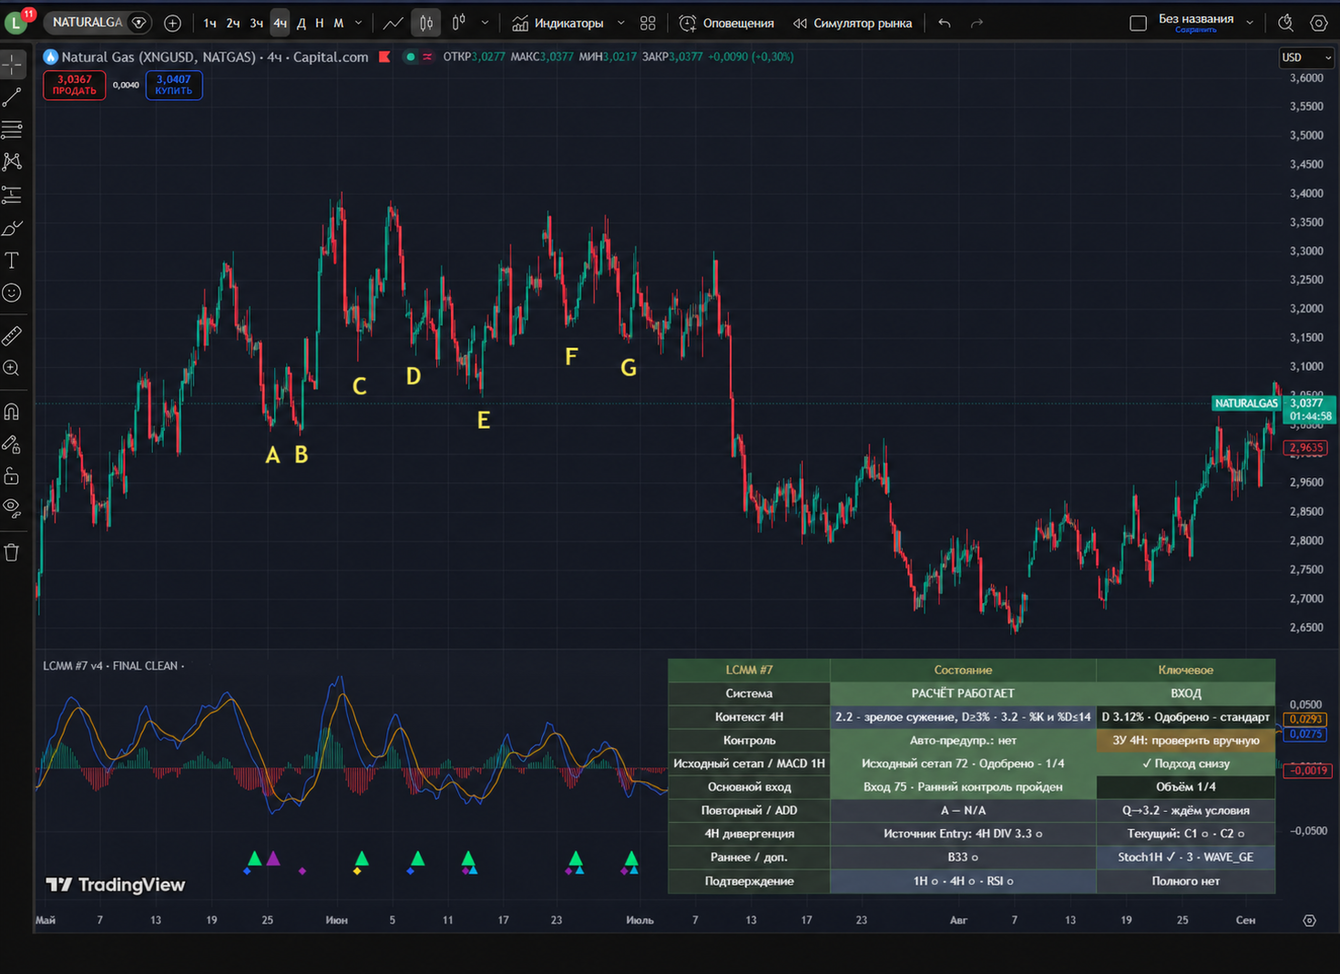The height and width of the screenshot is (974, 1340).
Task: Open indicator templates grid icon
Action: [x=648, y=22]
